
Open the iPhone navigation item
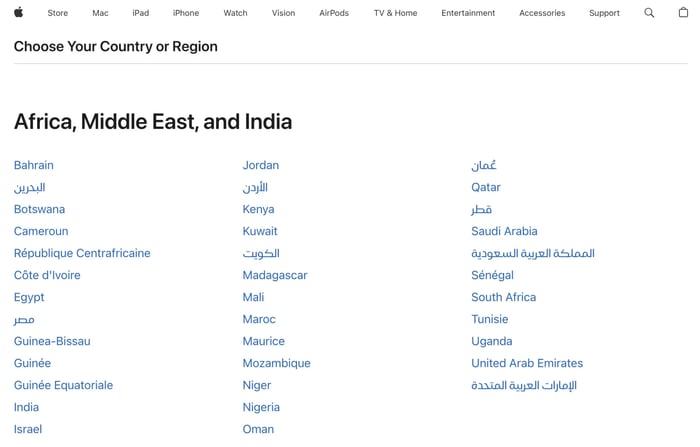click(x=186, y=13)
